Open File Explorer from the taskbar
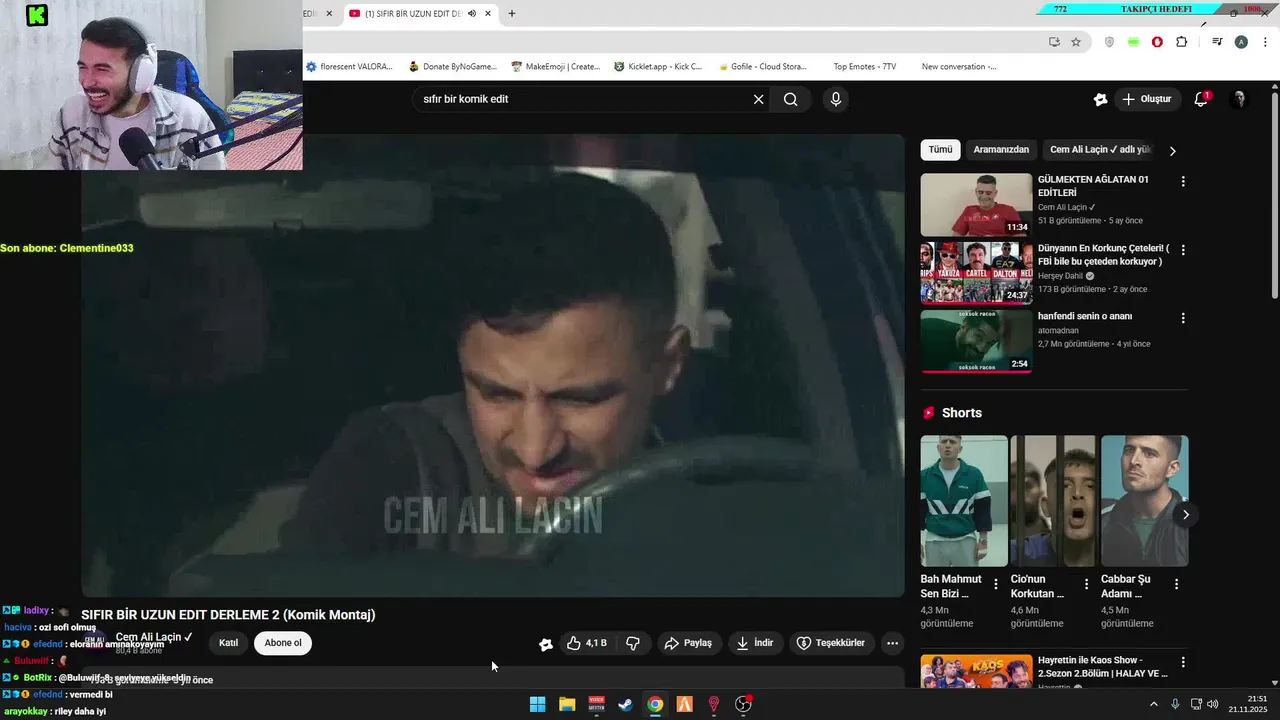This screenshot has width=1280, height=720. click(x=567, y=704)
